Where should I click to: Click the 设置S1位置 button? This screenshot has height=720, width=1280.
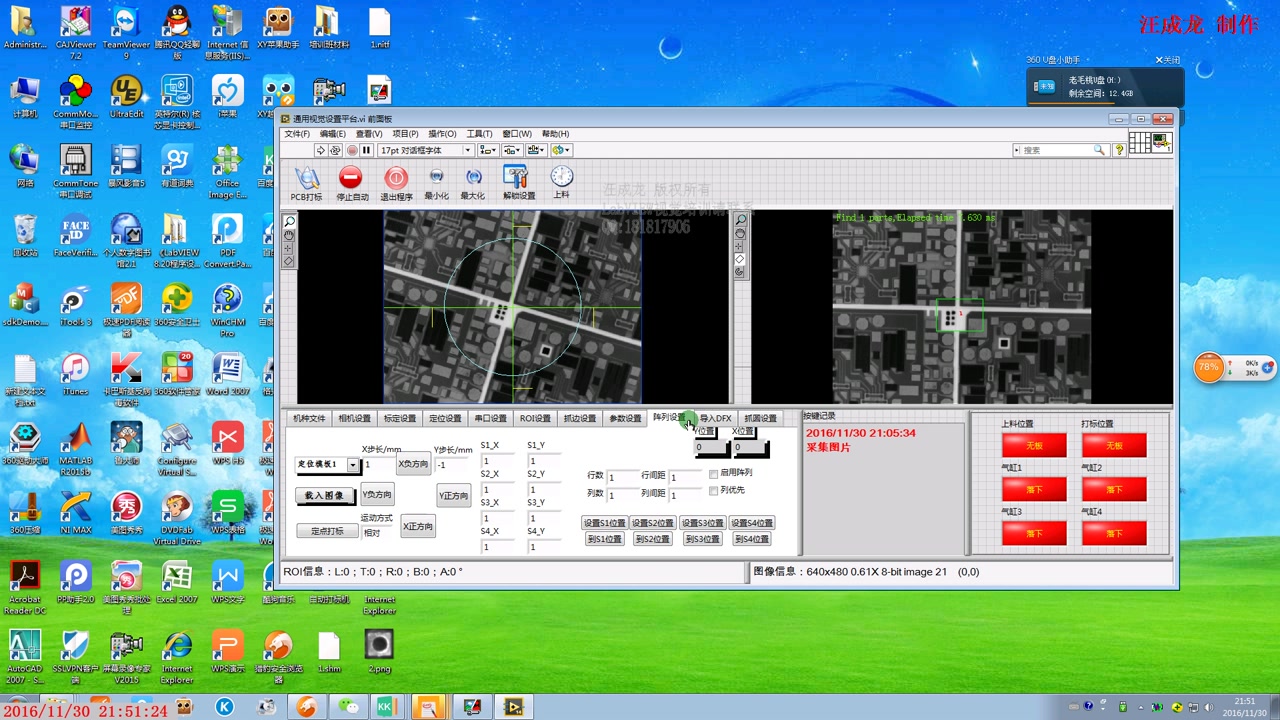(604, 523)
